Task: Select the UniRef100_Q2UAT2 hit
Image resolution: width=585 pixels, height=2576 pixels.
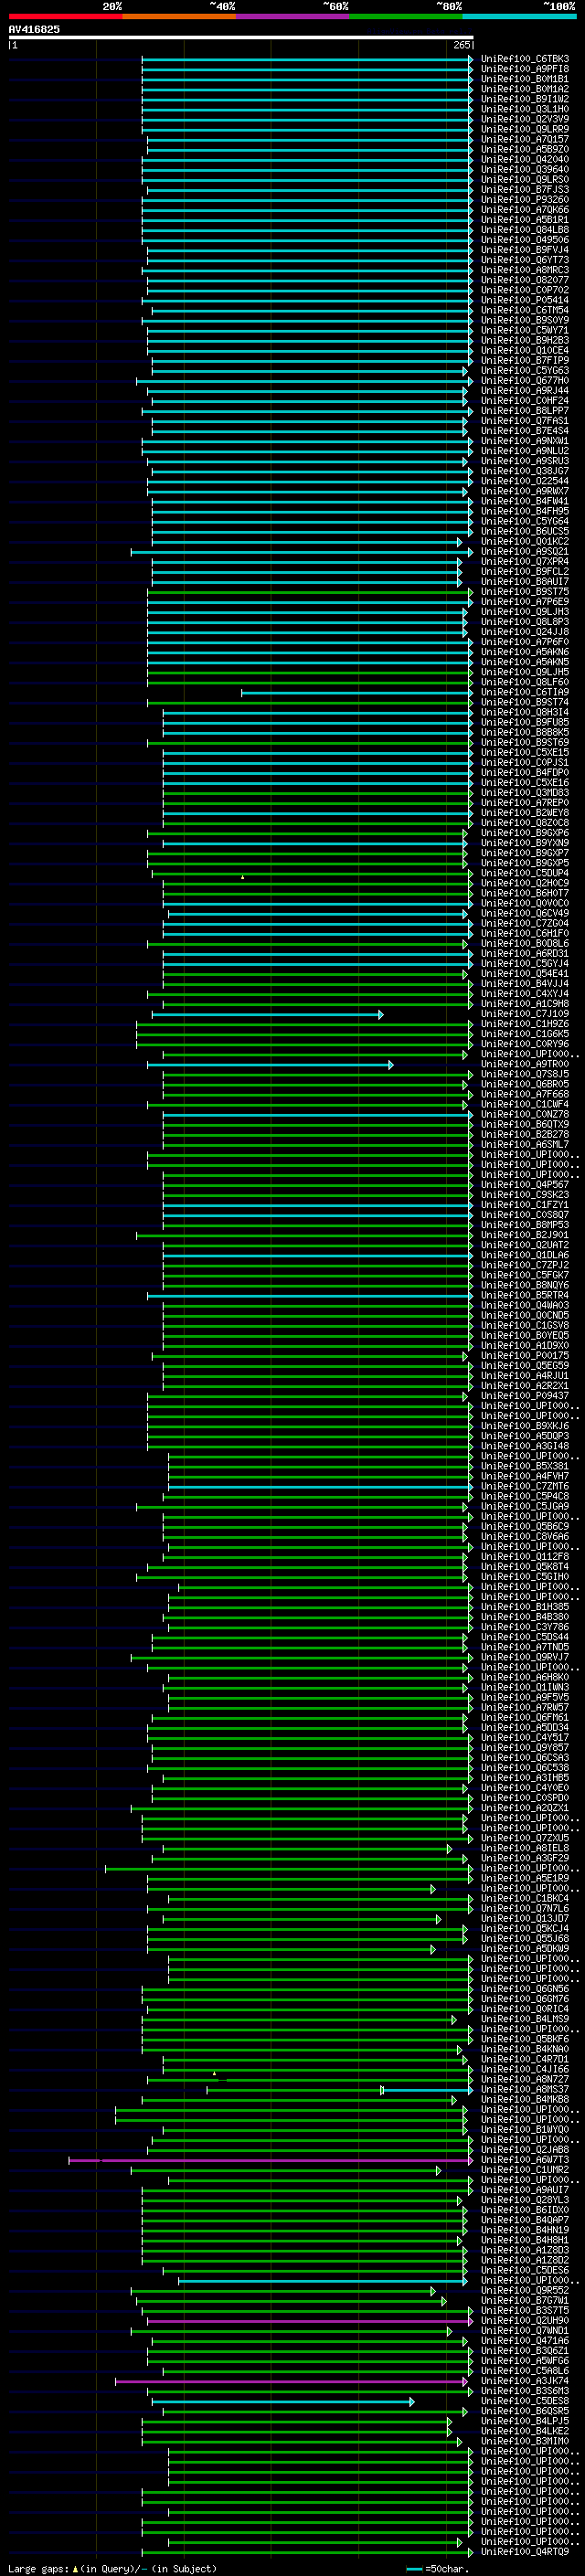Action: pos(525,1245)
